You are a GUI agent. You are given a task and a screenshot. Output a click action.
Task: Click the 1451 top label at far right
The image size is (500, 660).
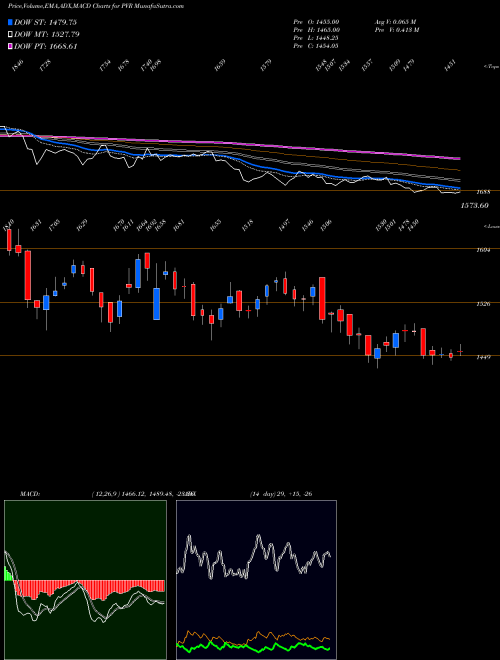(450, 66)
